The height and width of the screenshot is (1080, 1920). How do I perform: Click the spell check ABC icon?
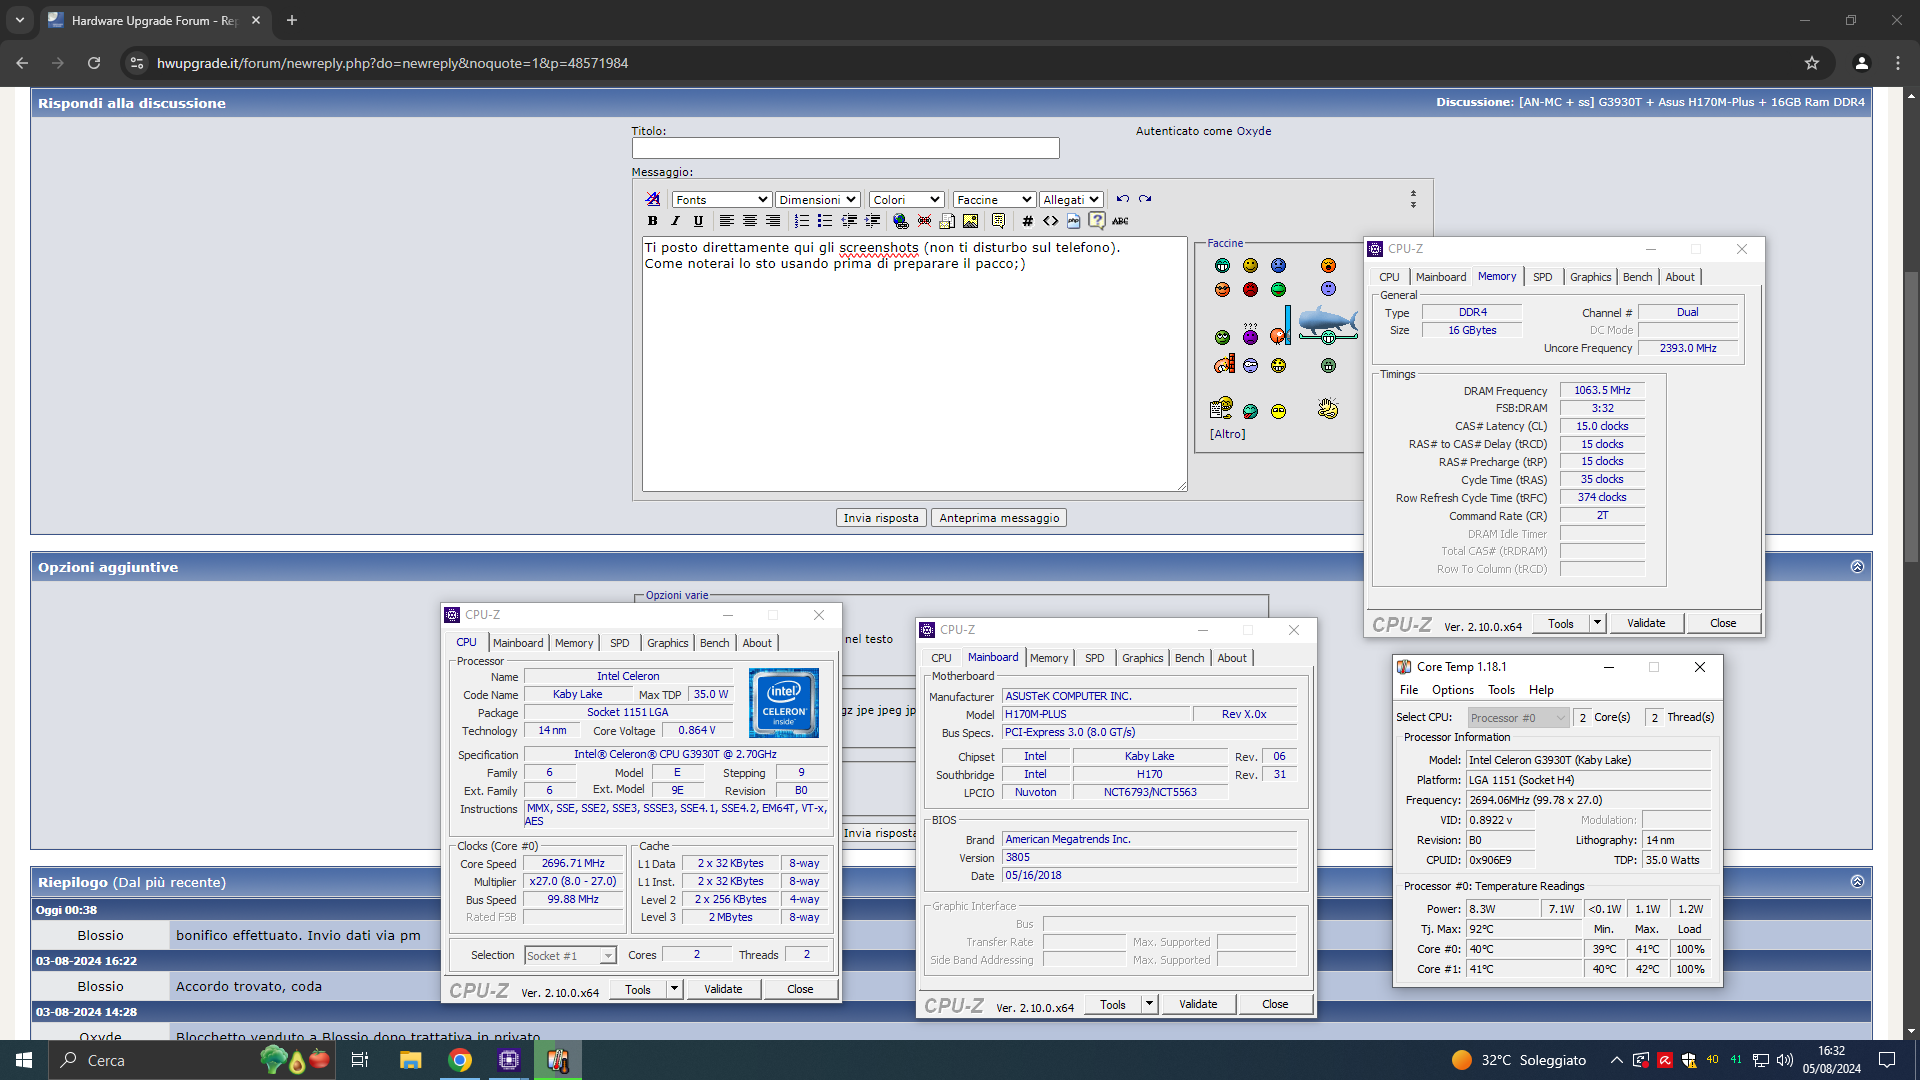pos(1120,221)
